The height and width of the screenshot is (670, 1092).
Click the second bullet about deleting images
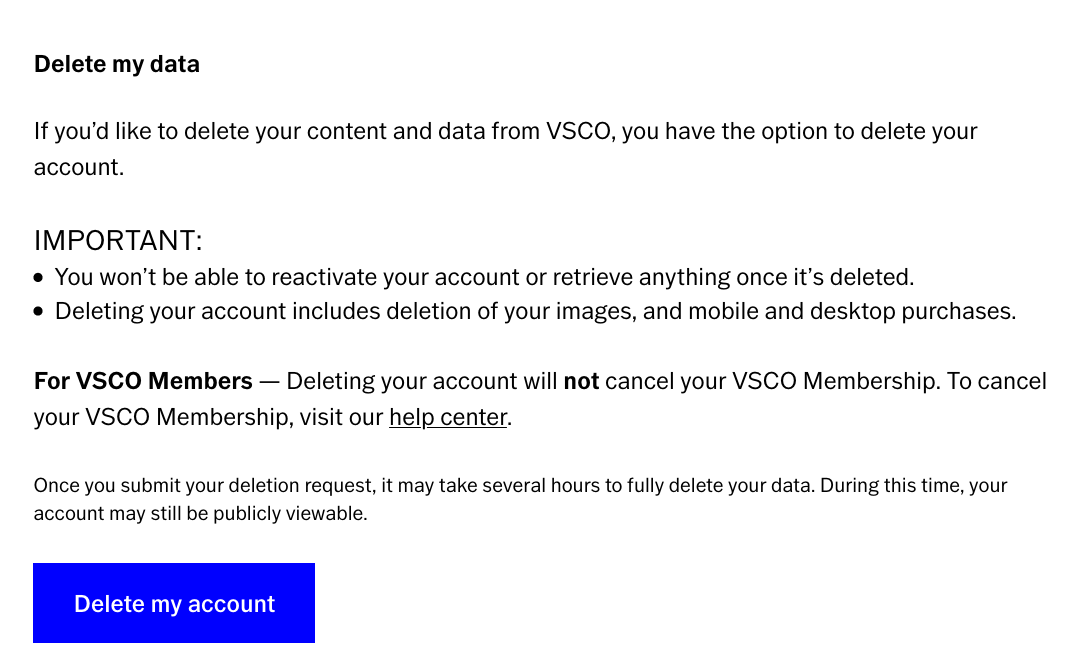point(536,311)
